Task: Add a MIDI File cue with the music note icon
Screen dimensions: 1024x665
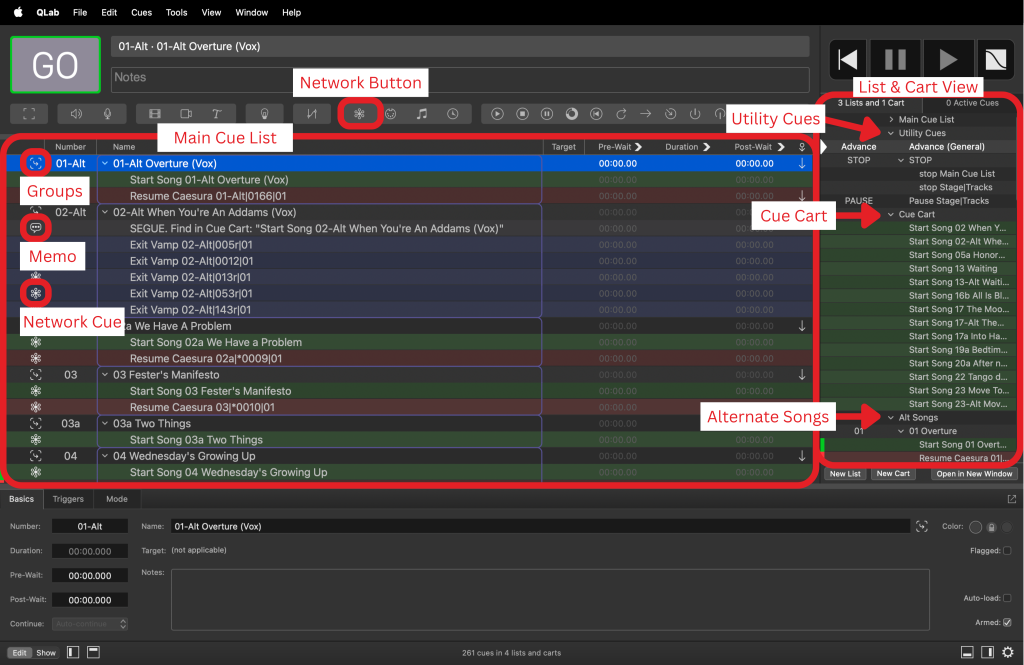Action: (422, 114)
